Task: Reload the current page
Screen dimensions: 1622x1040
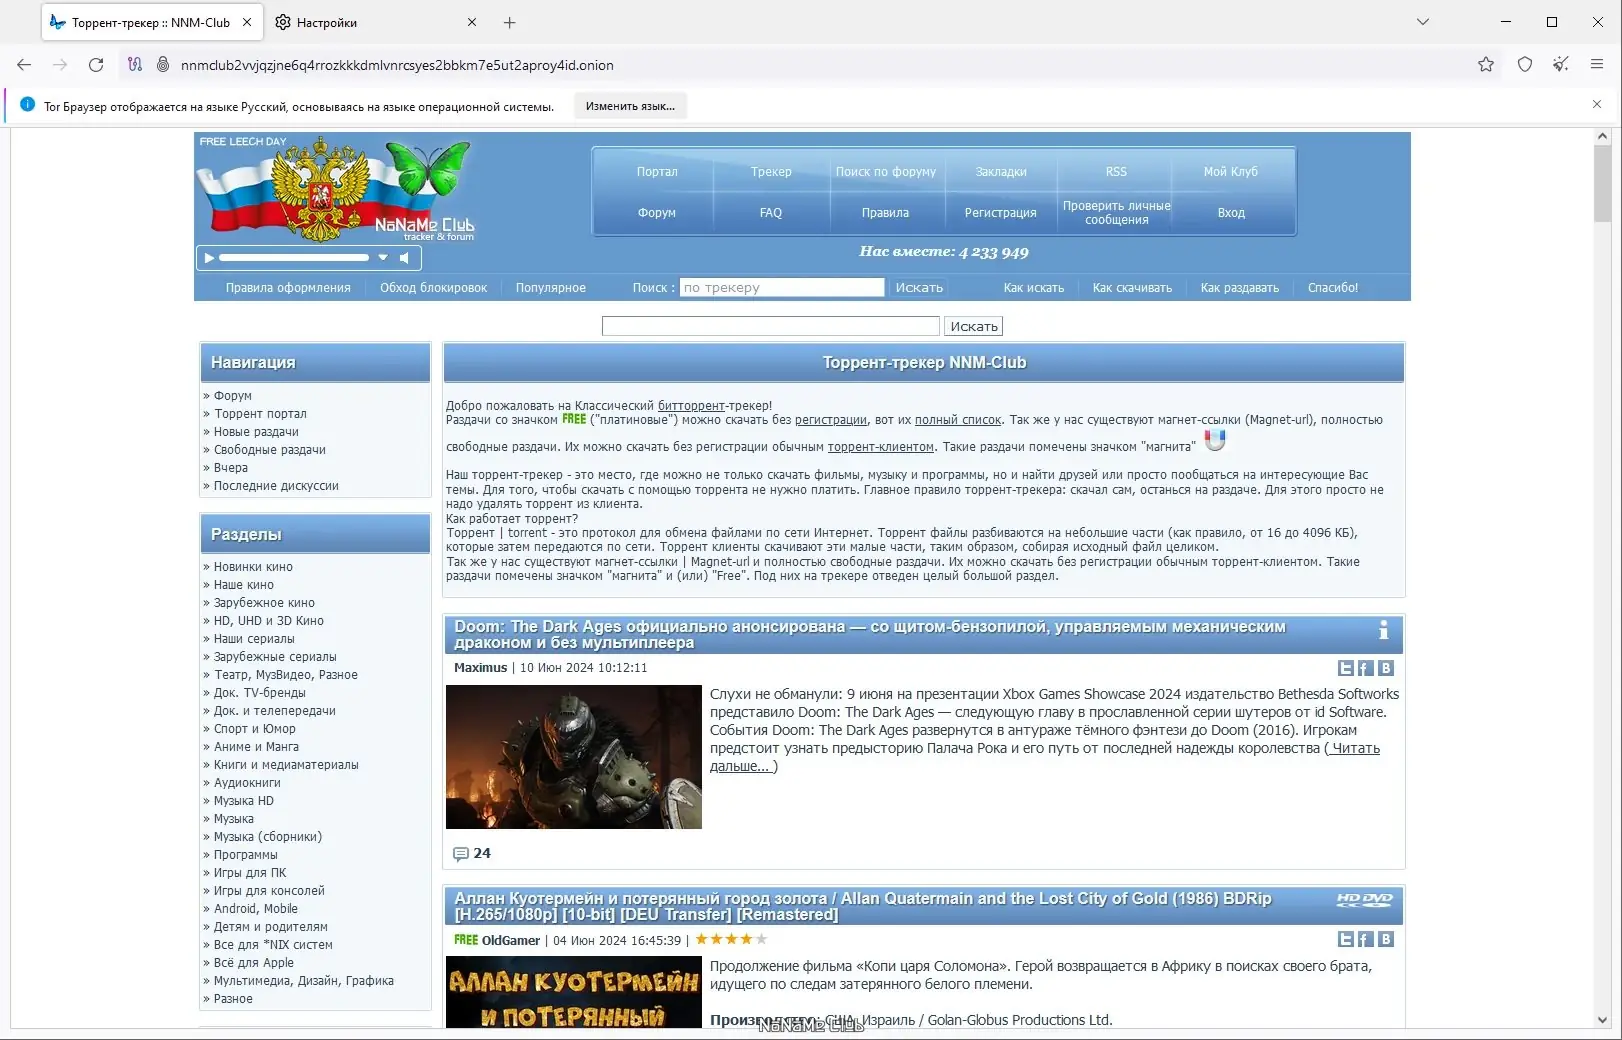Action: [x=96, y=65]
